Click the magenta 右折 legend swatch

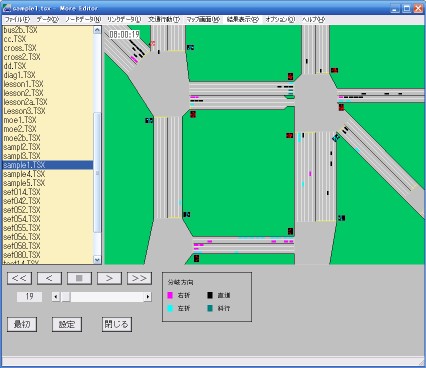(x=170, y=295)
